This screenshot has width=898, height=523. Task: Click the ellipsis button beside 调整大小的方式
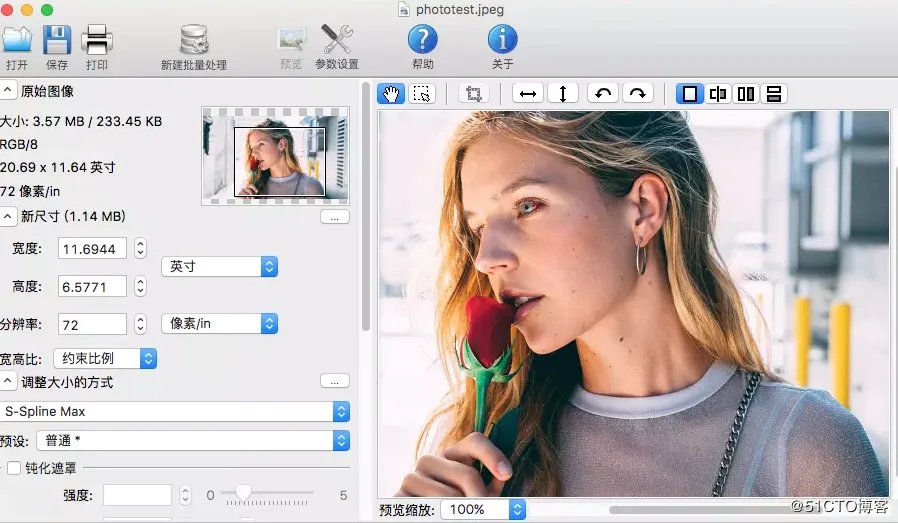(x=335, y=381)
